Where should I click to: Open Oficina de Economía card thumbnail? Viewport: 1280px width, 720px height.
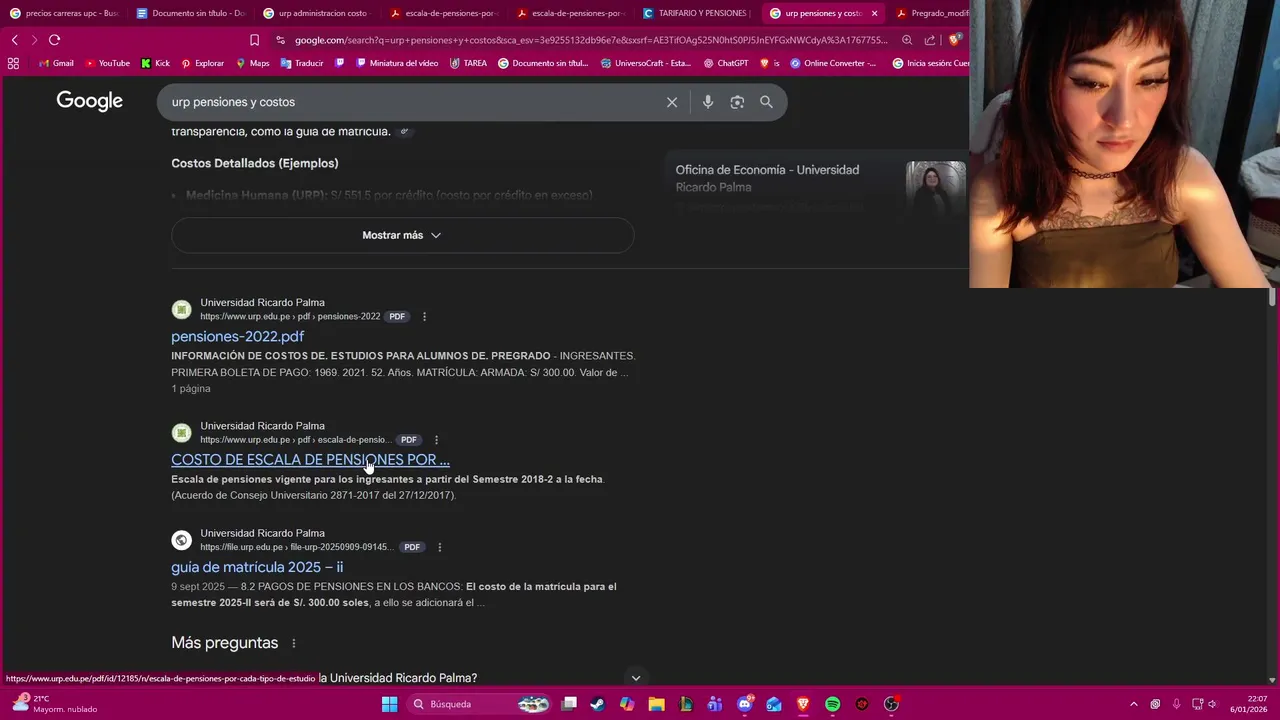[936, 189]
